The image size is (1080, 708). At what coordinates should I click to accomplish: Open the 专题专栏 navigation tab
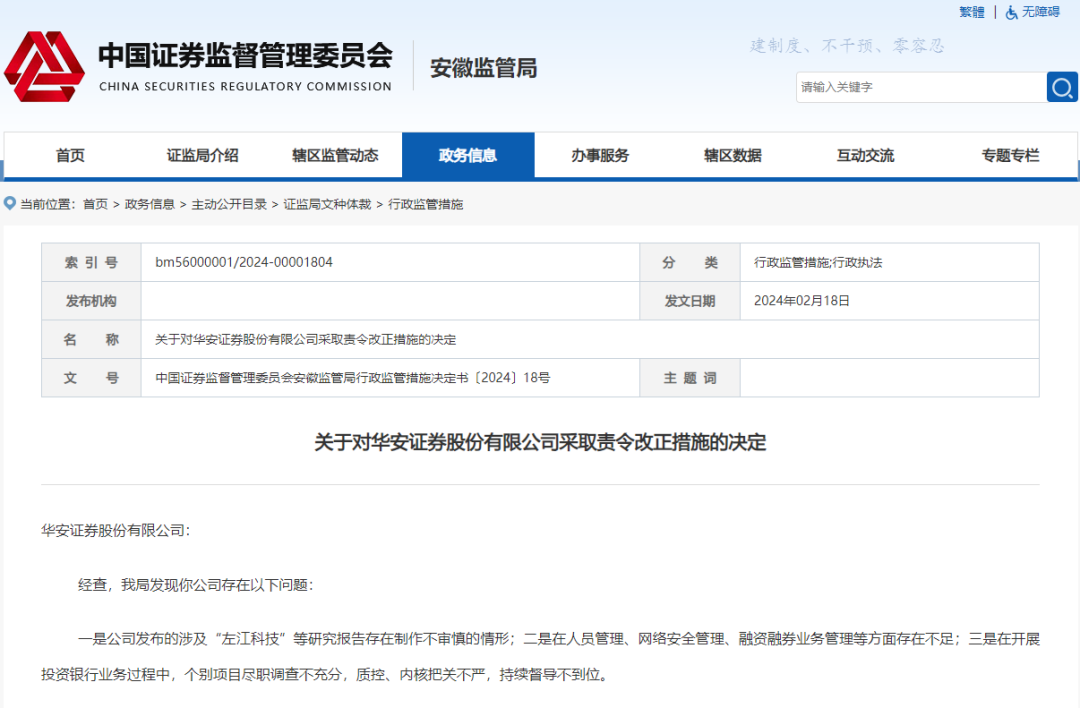tap(1010, 156)
